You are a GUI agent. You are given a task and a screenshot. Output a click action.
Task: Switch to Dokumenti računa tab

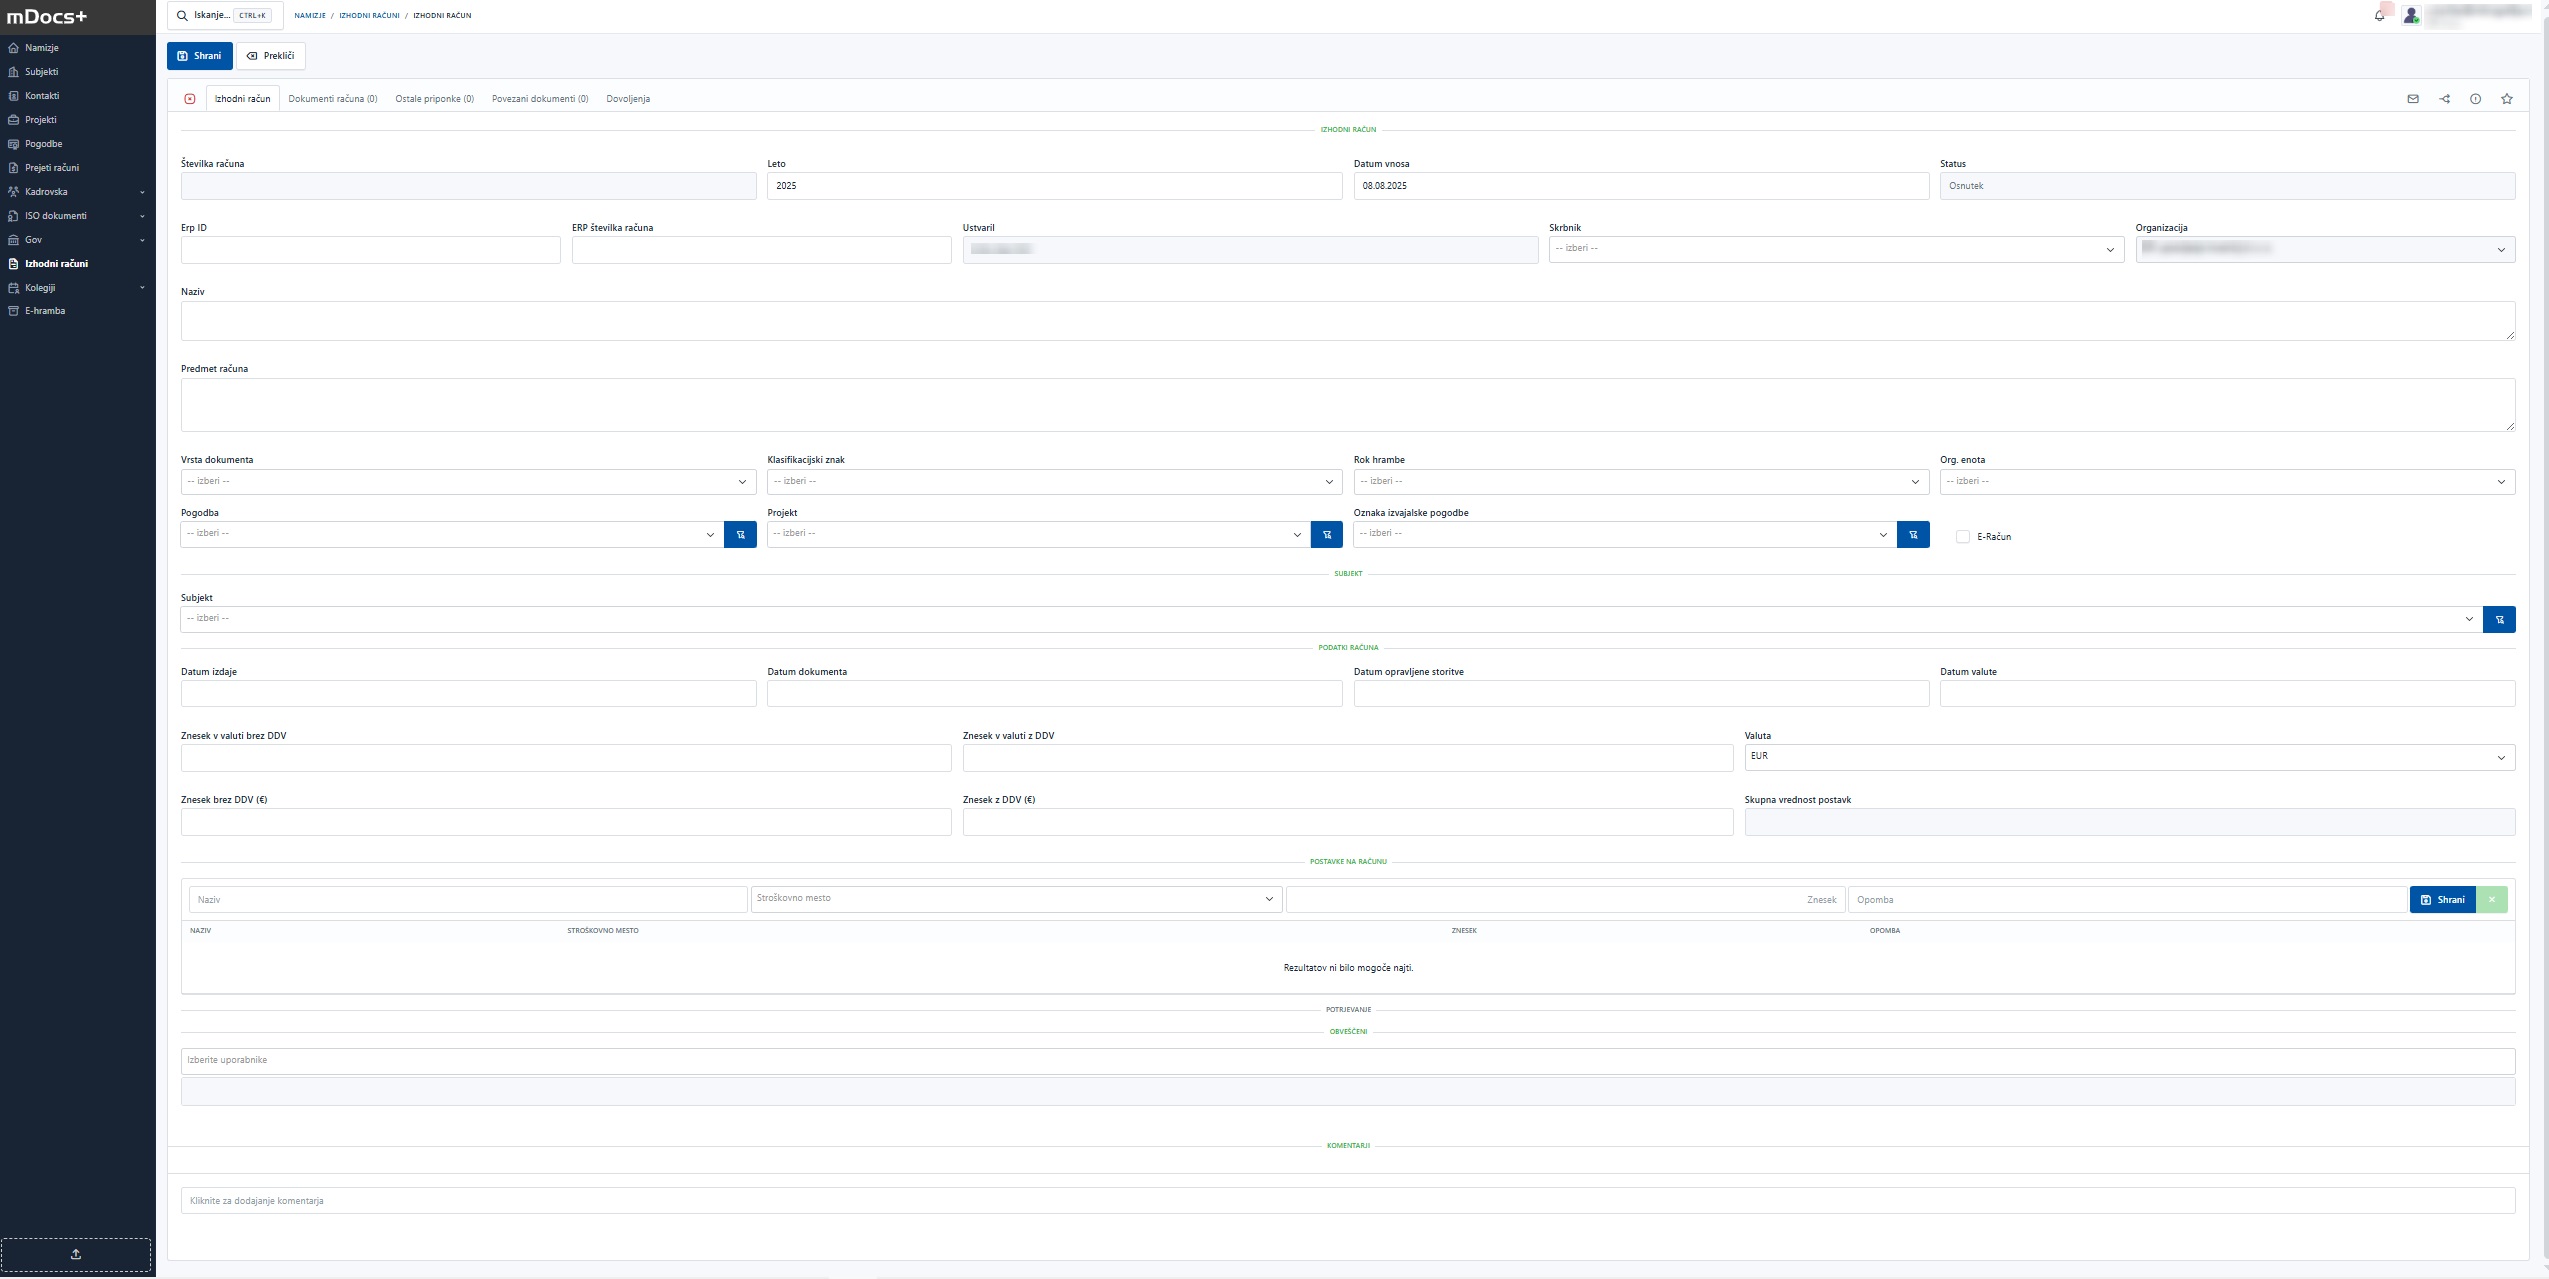tap(332, 99)
